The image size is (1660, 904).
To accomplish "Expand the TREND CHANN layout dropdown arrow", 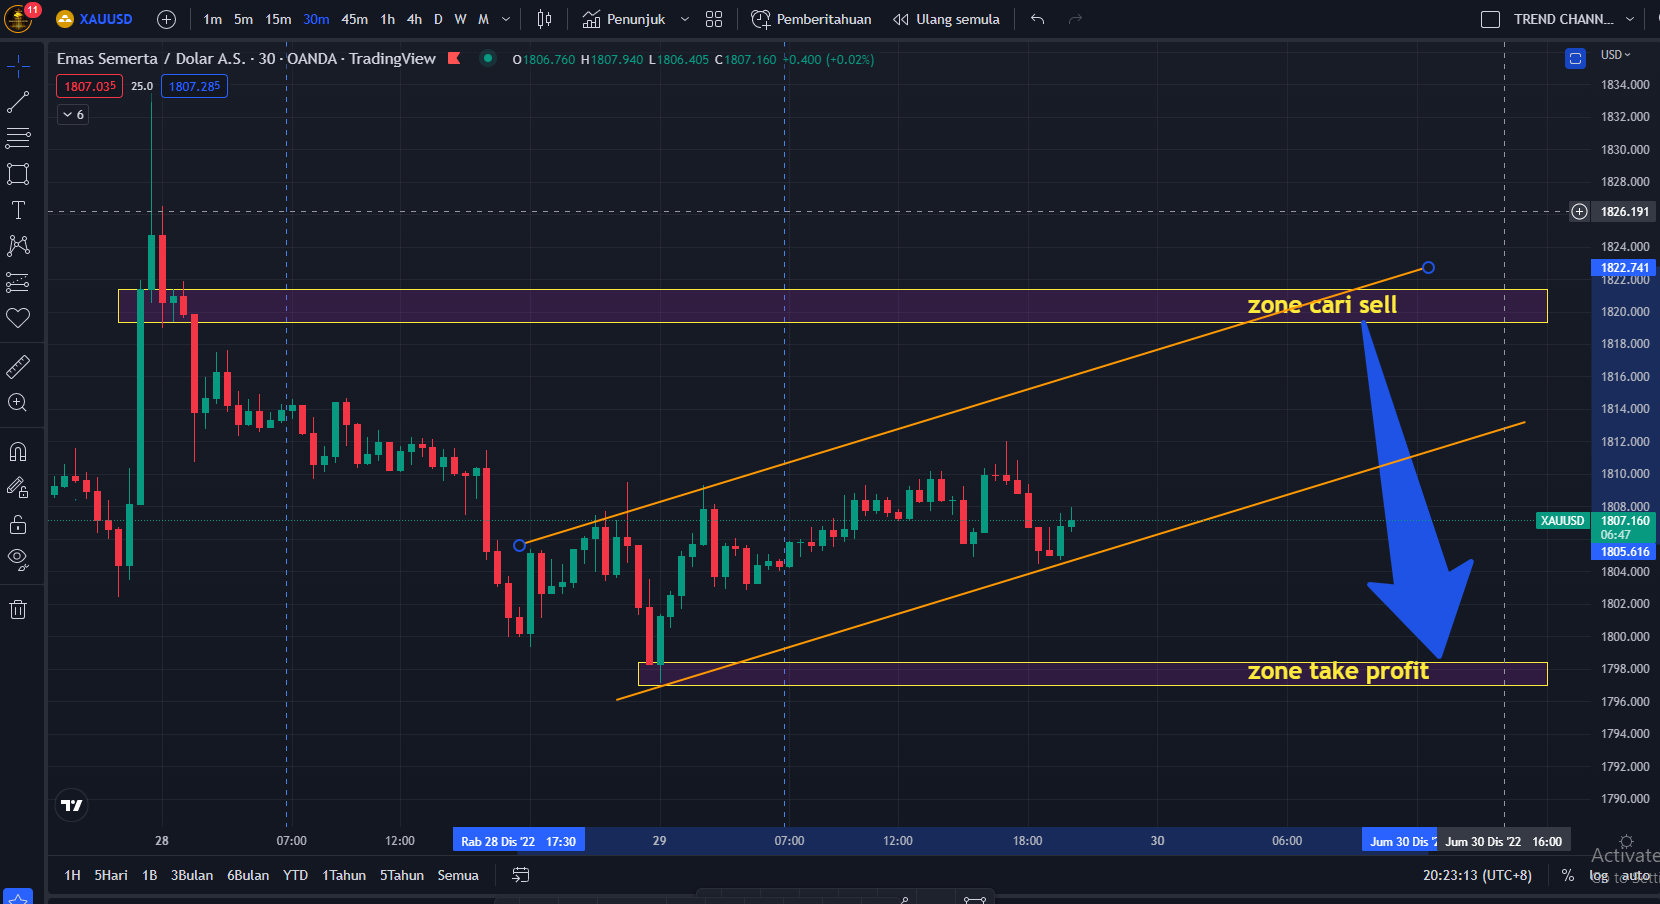I will point(1630,19).
